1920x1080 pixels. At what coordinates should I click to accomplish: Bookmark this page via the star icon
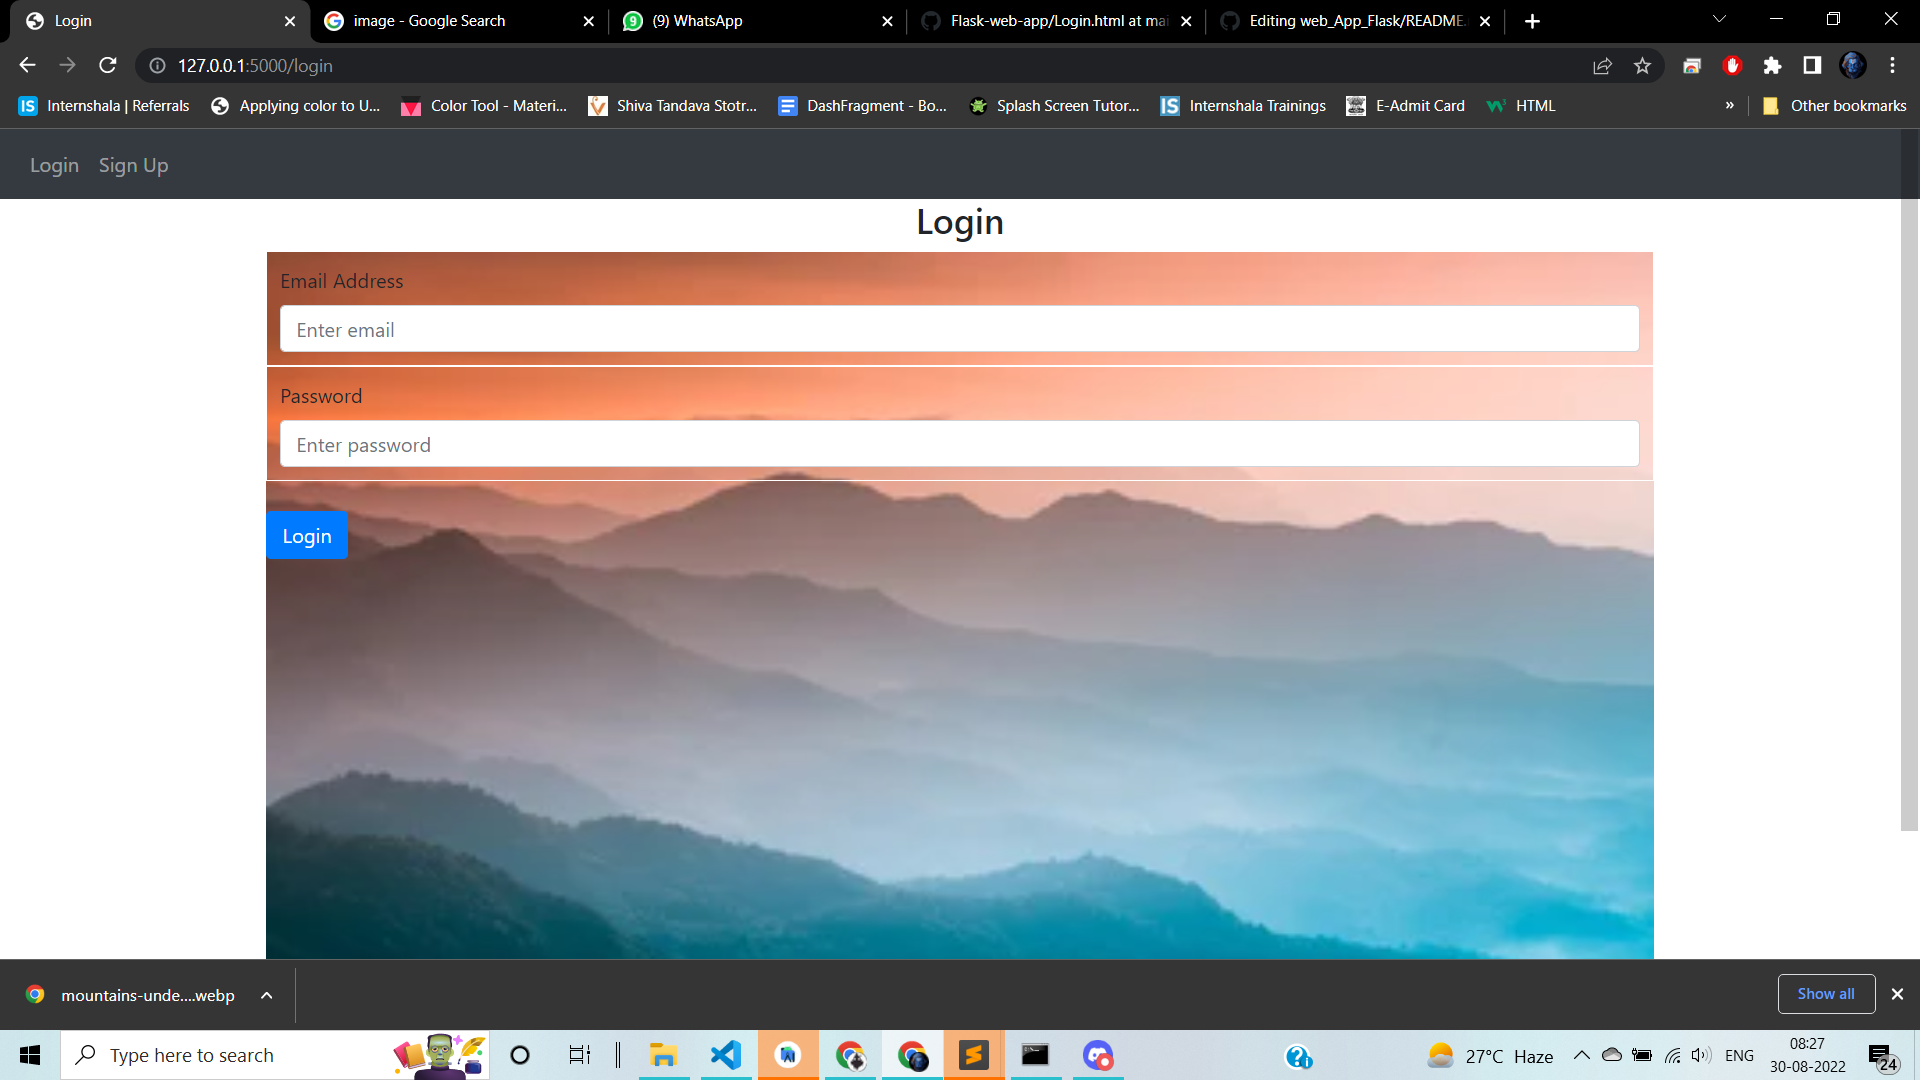1642,65
